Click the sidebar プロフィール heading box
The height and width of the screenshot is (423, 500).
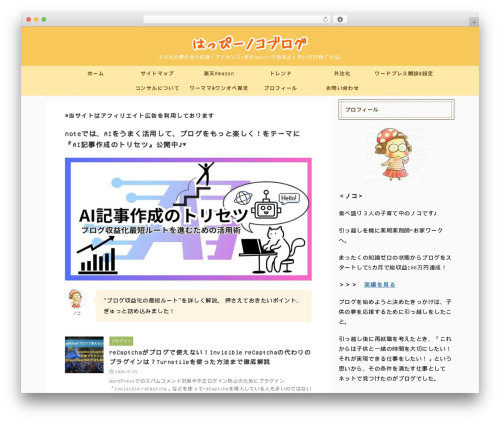(x=396, y=110)
